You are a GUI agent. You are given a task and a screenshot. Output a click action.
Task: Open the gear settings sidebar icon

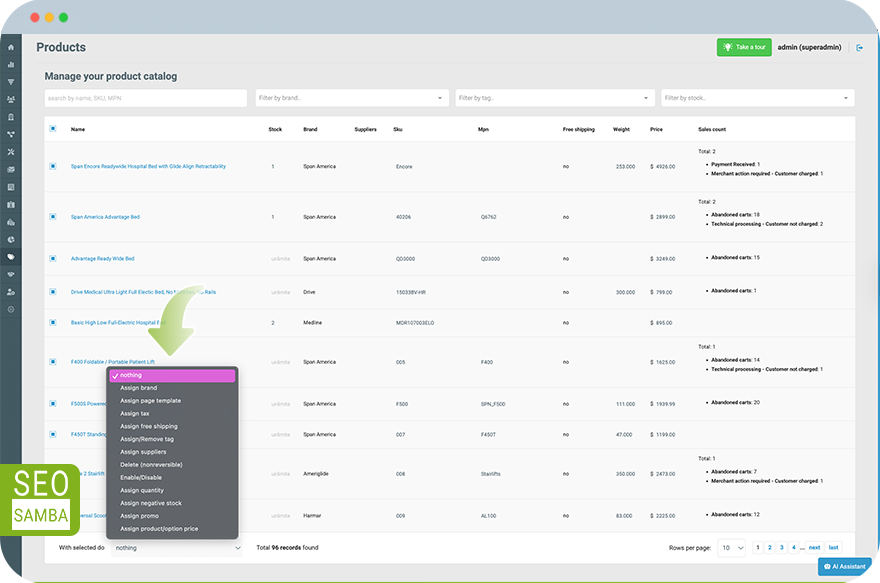pyautogui.click(x=11, y=309)
